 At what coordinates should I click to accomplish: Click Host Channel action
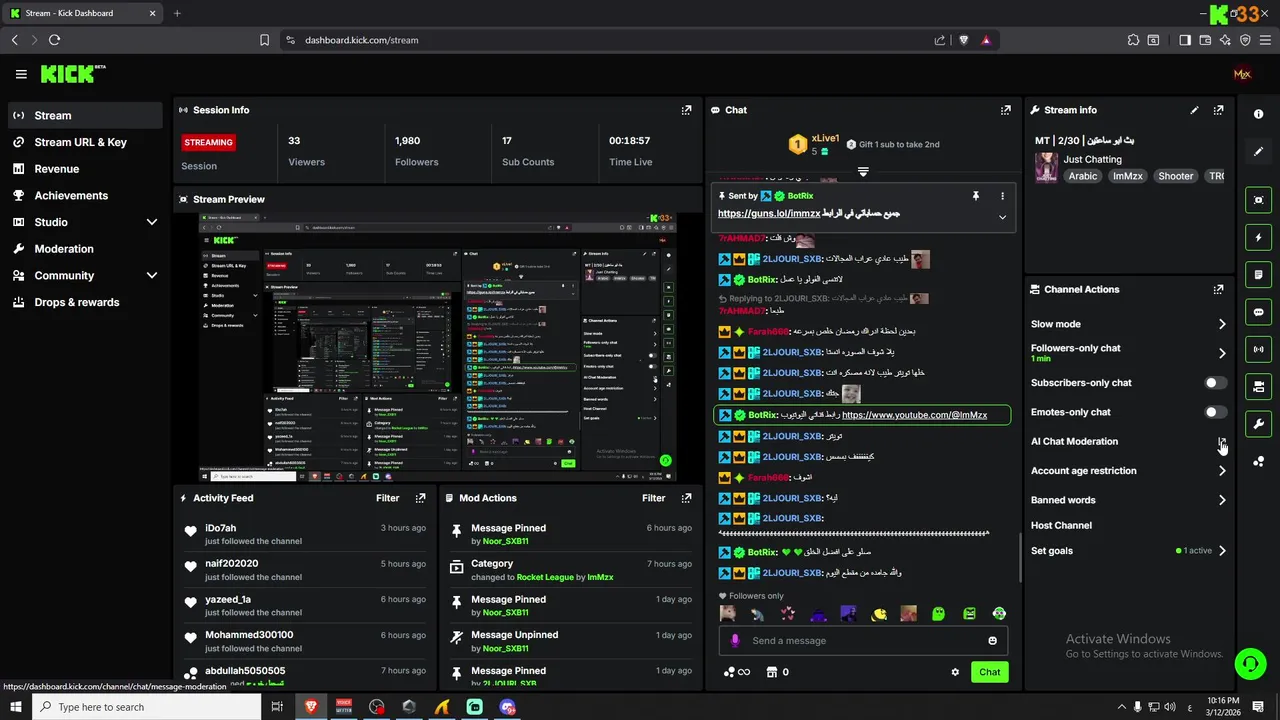click(1061, 525)
